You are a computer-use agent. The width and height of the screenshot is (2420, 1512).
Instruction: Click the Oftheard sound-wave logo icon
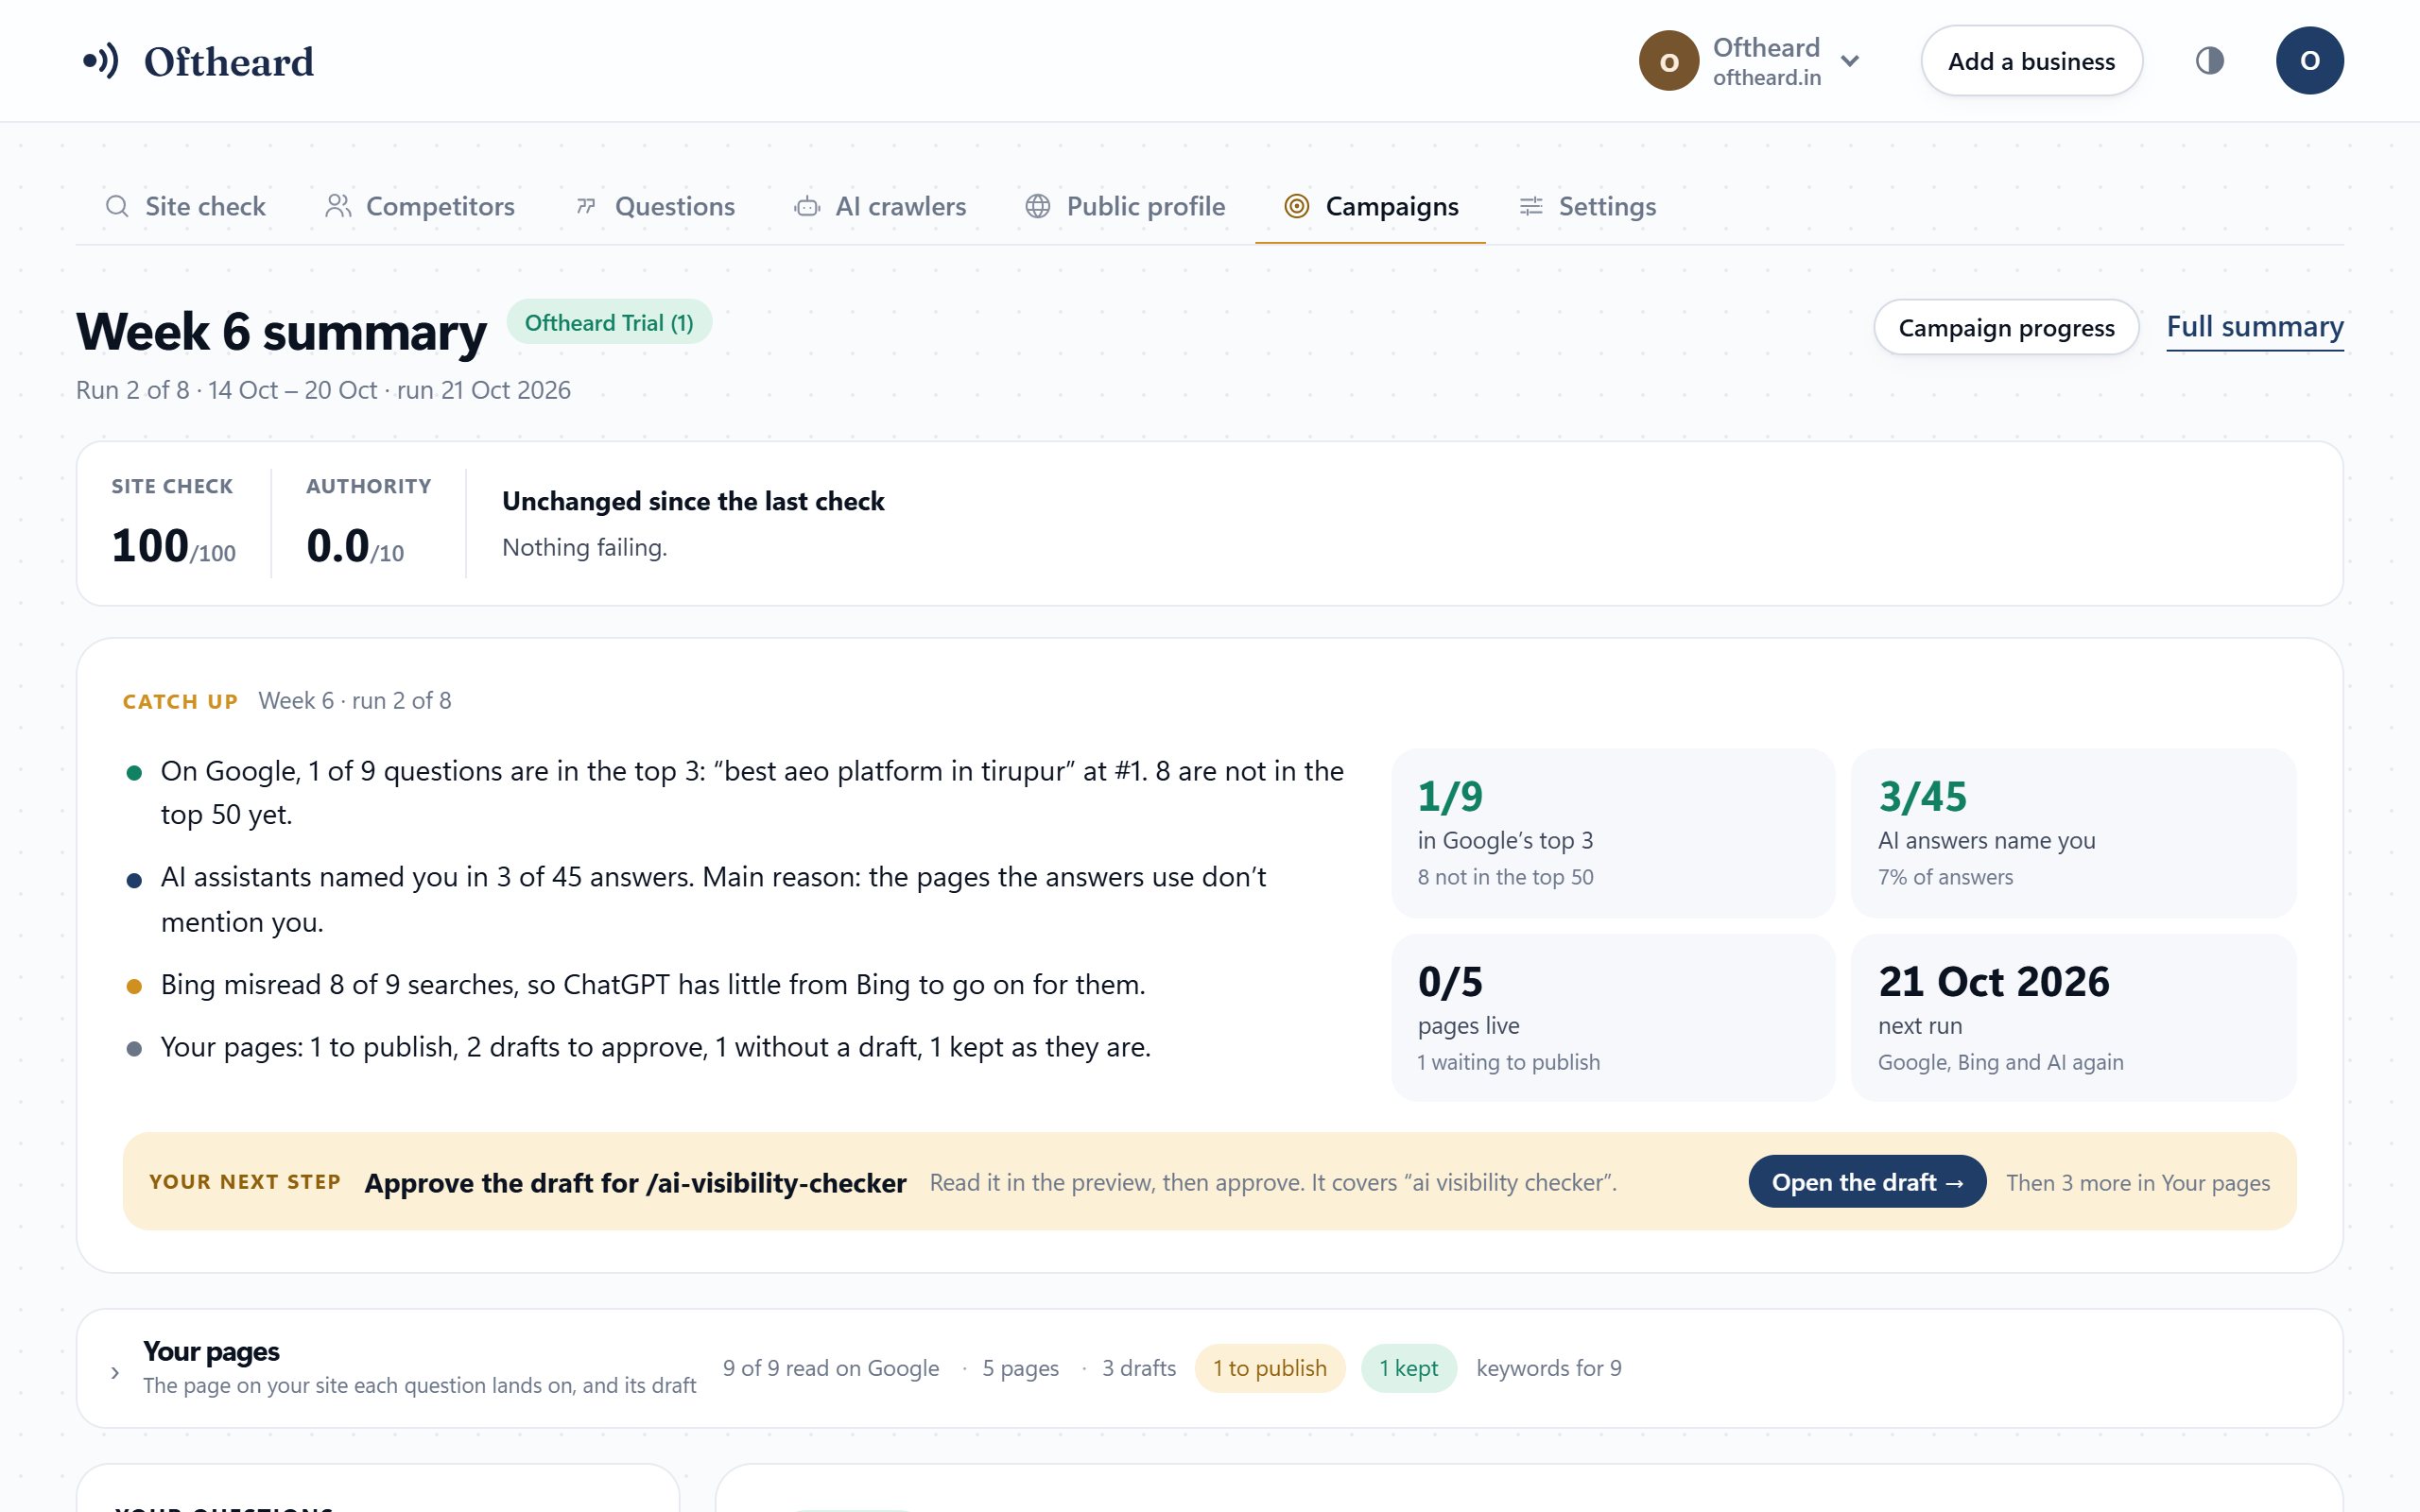tap(101, 61)
